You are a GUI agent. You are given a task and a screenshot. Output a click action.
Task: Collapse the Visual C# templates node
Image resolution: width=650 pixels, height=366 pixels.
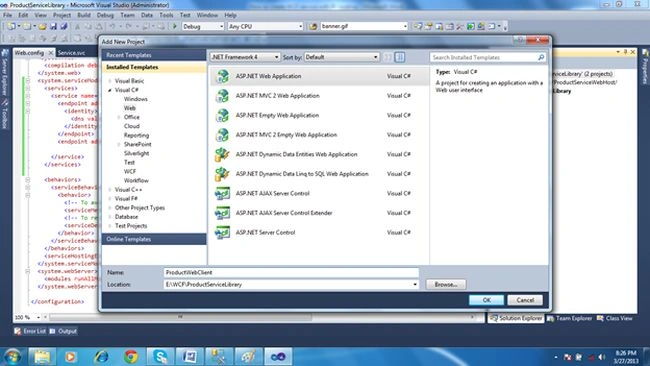coord(110,90)
